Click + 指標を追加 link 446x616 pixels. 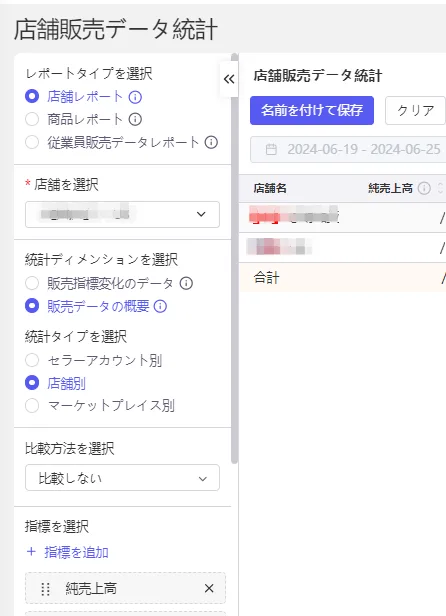(x=67, y=552)
